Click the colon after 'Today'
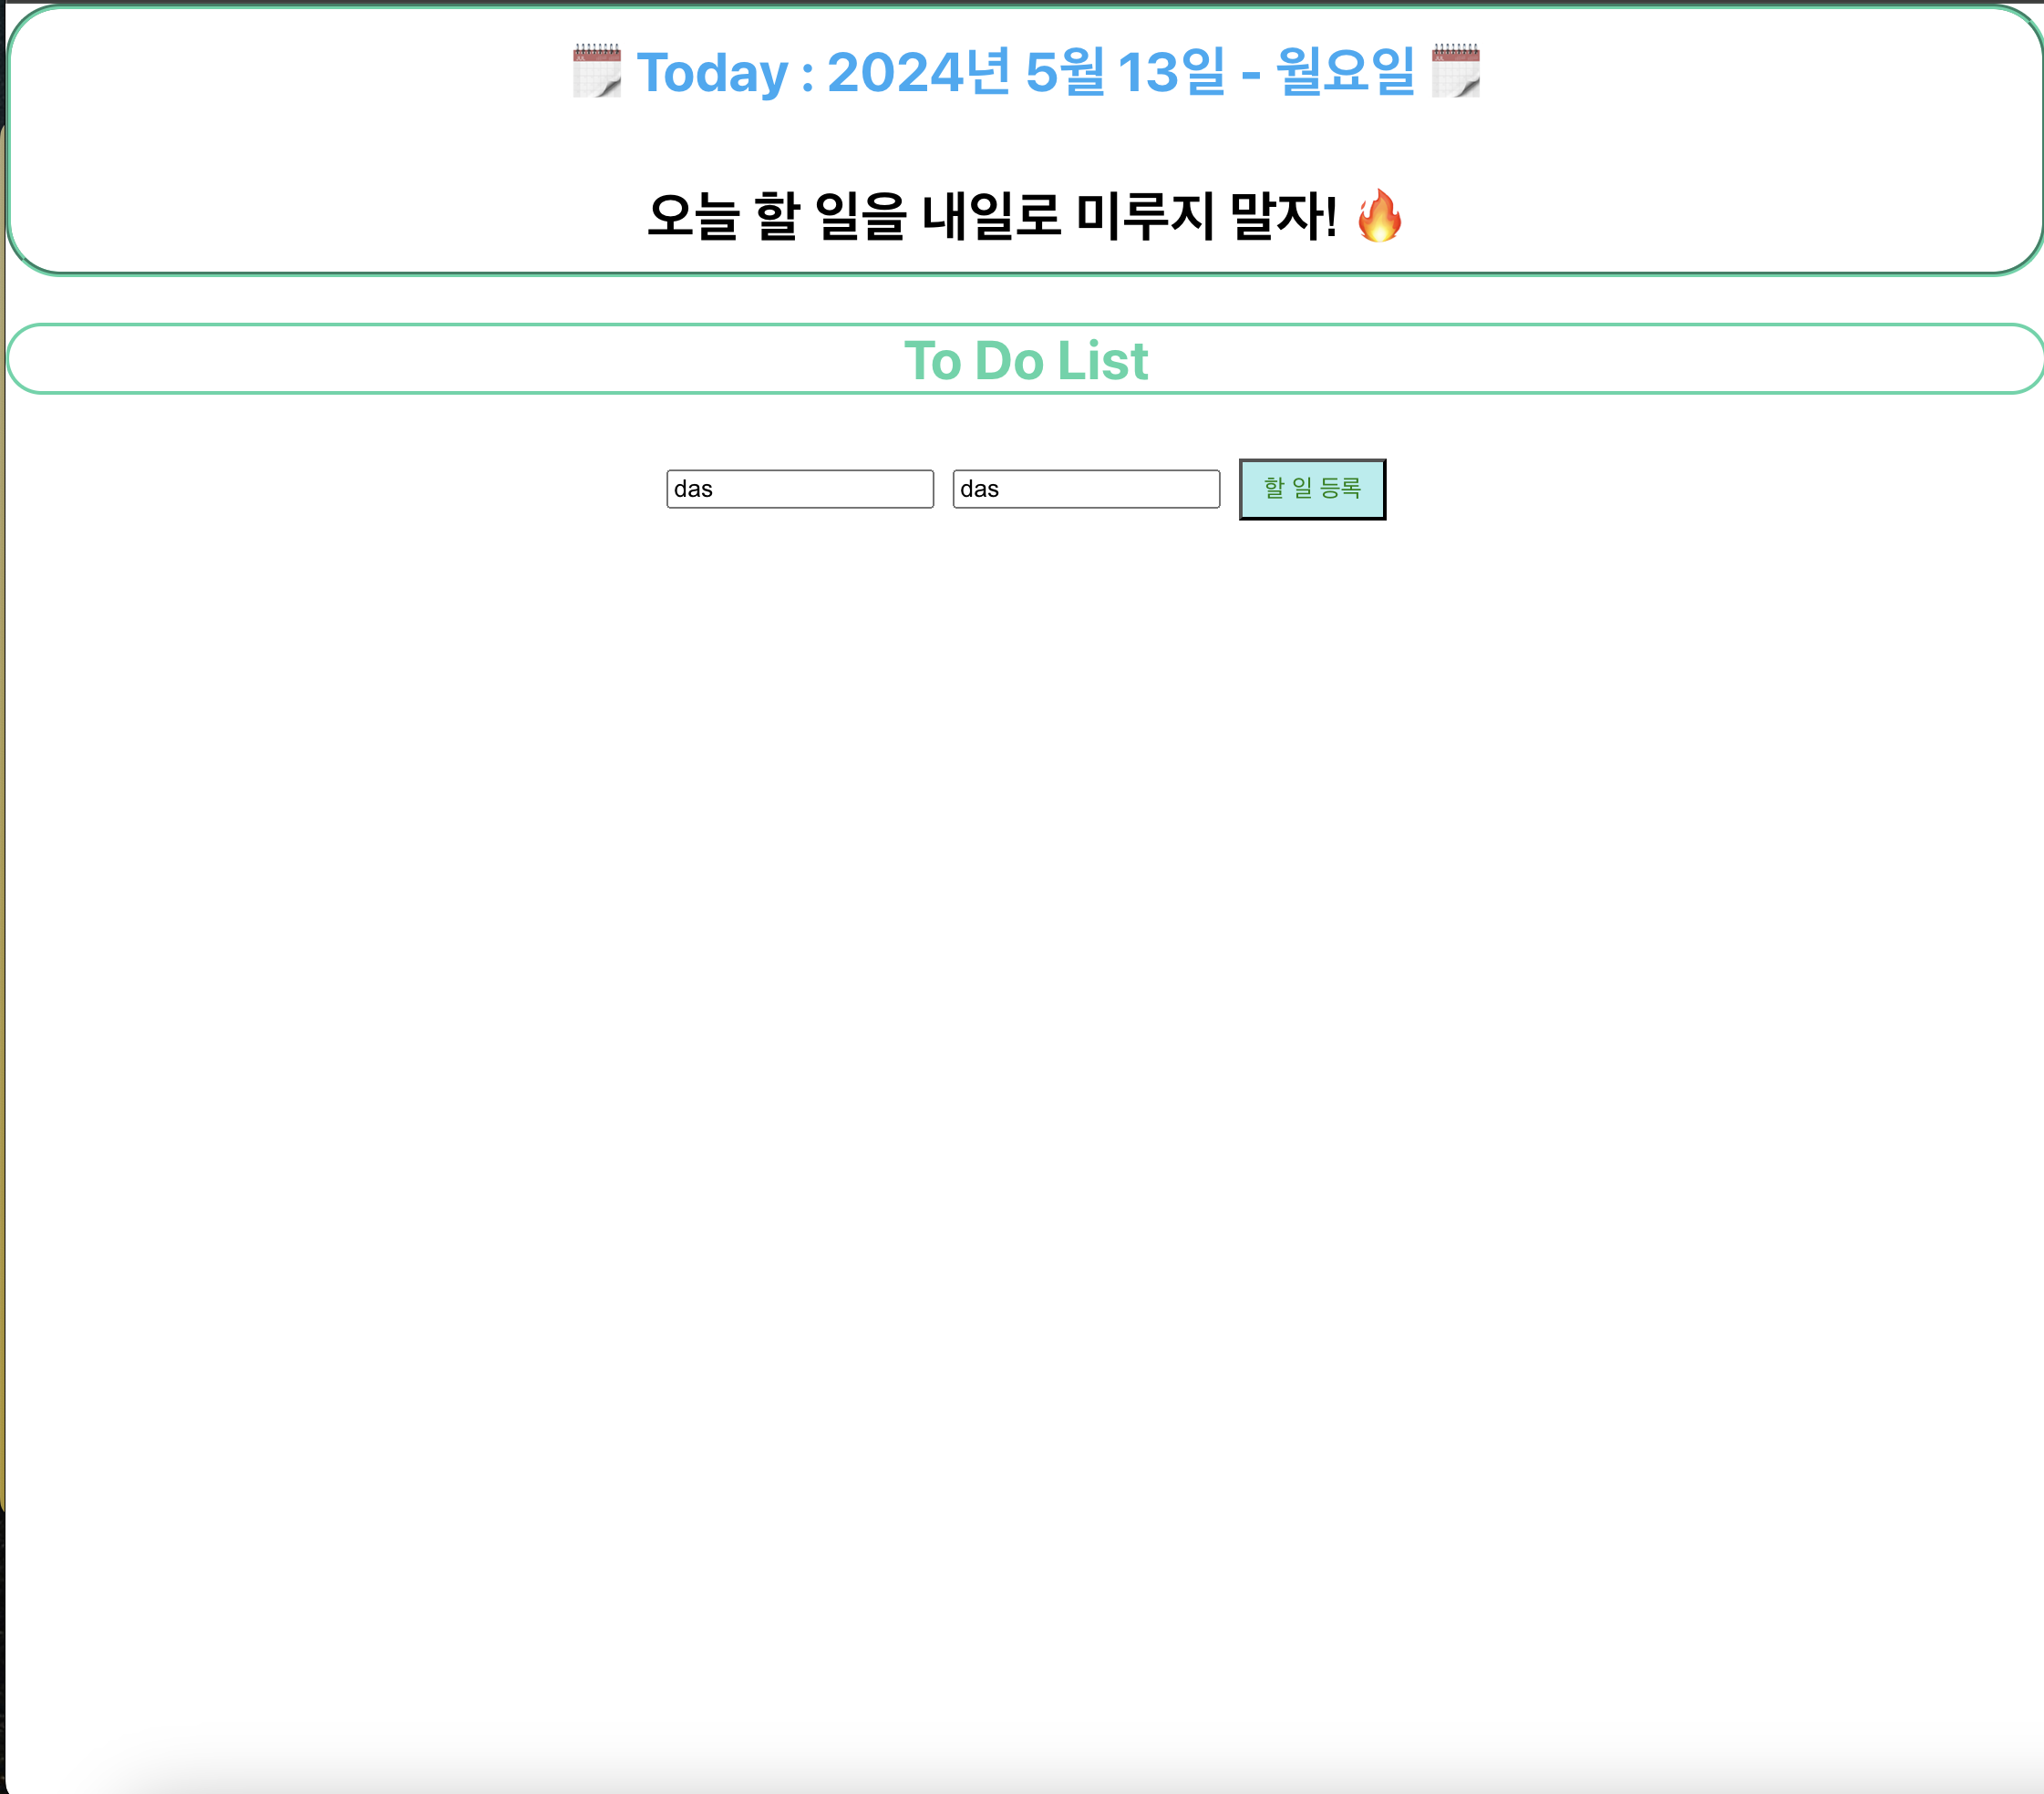The height and width of the screenshot is (1794, 2044). [807, 77]
